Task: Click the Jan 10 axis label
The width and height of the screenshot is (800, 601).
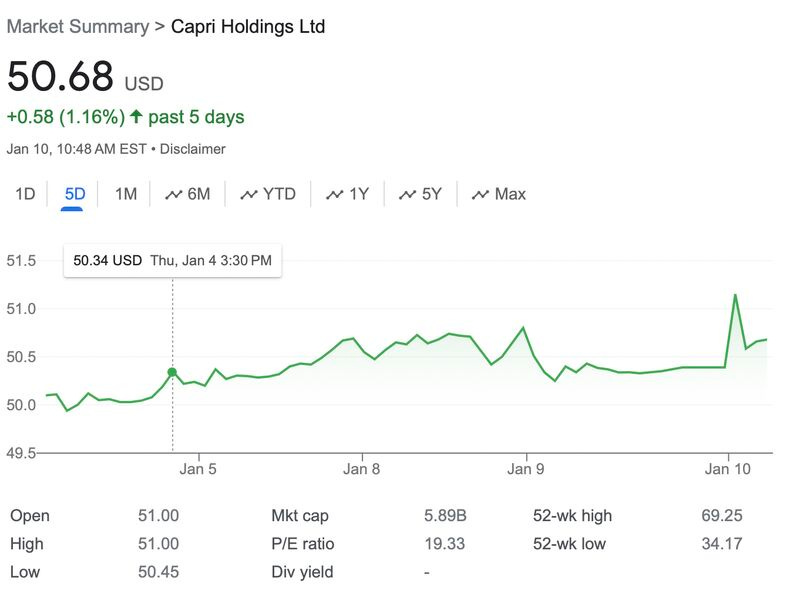Action: [728, 469]
